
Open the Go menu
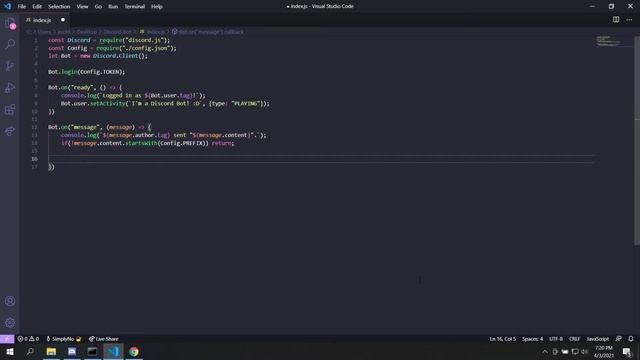98,6
